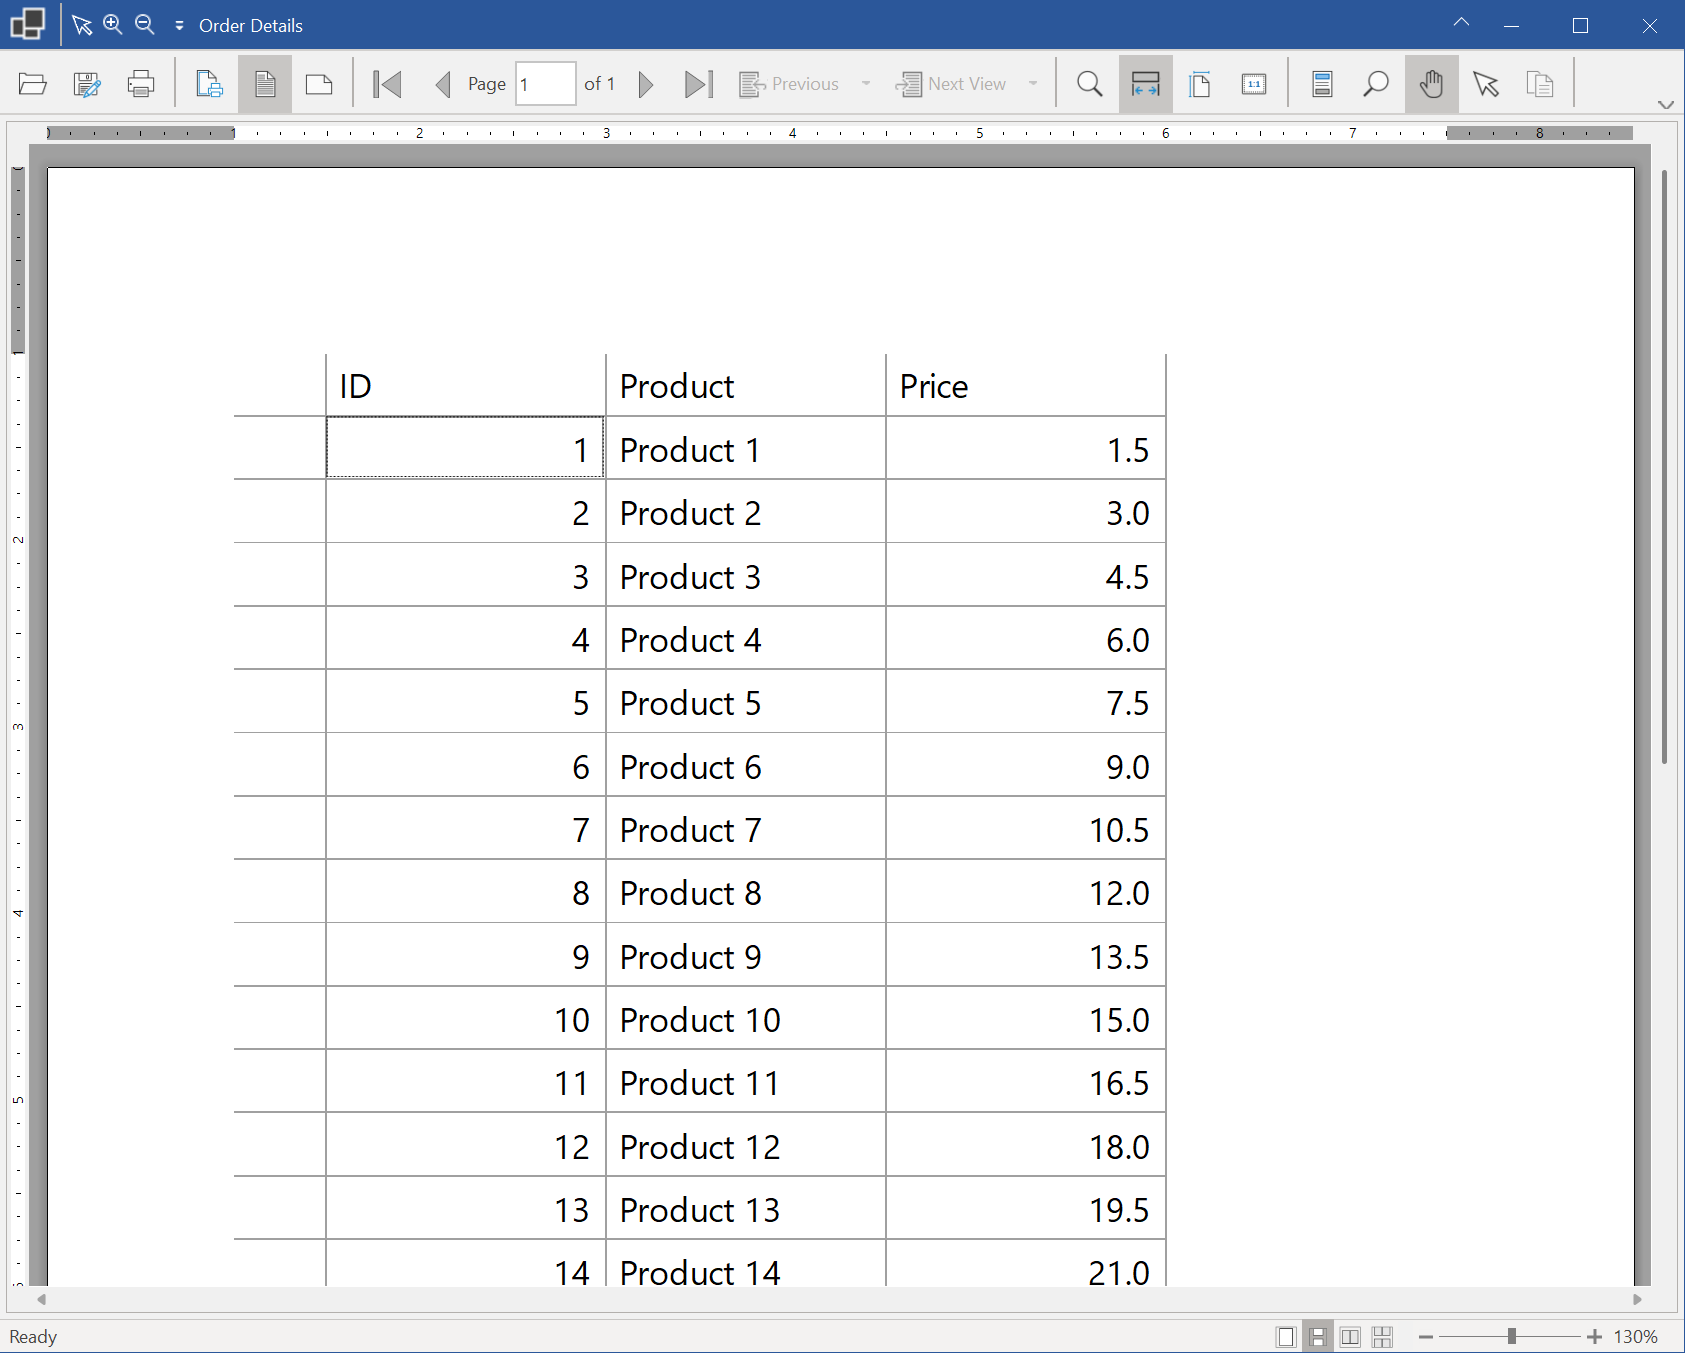Toggle the Hand pan tool
Screen dimensions: 1685x1353
[x=1431, y=84]
